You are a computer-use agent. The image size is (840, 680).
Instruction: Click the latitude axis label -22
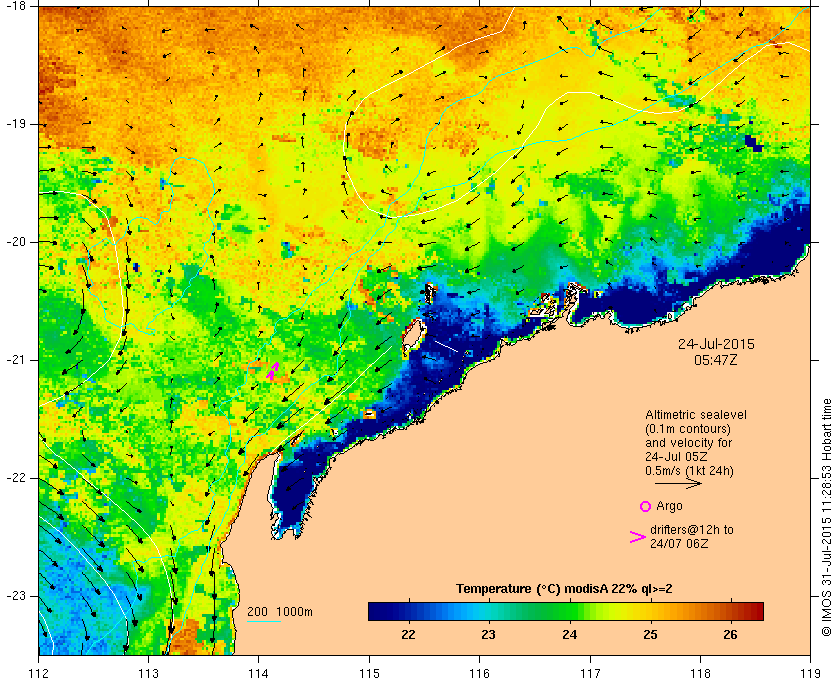click(15, 478)
